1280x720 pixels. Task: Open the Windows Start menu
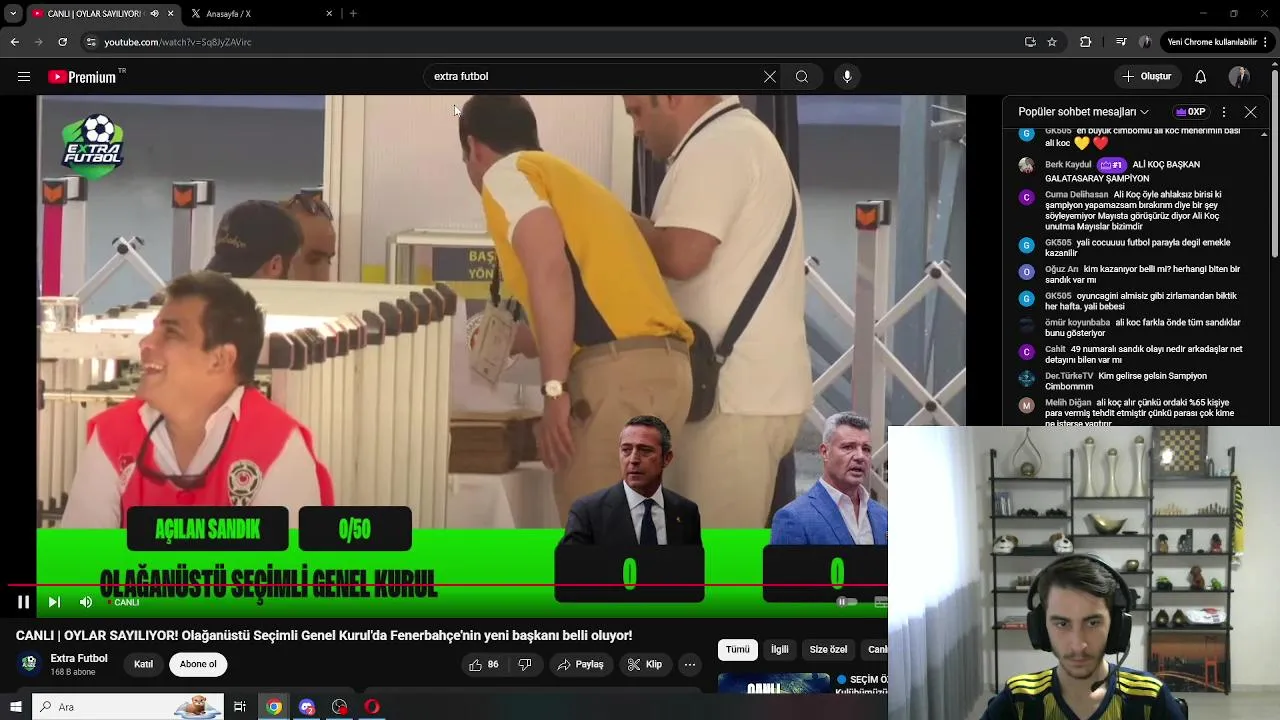pyautogui.click(x=15, y=707)
